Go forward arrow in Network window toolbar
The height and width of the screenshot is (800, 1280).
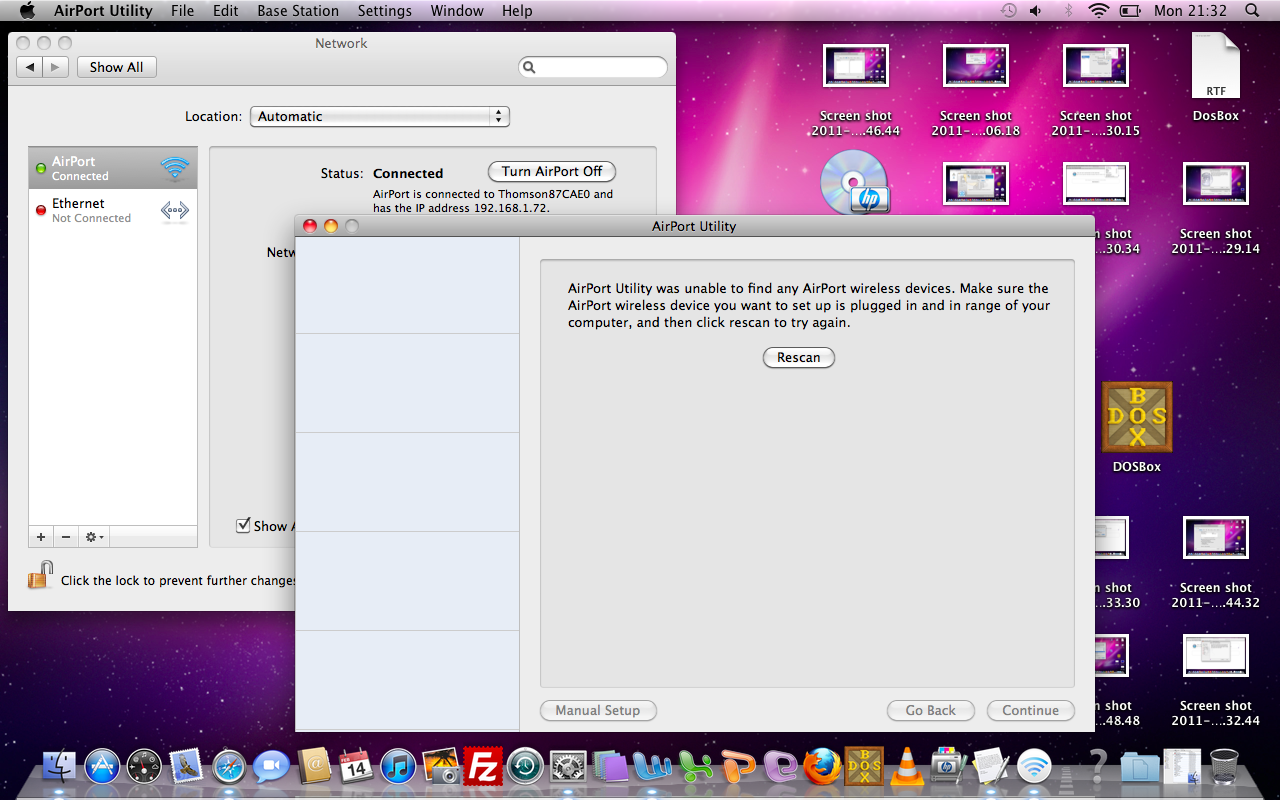tap(56, 67)
